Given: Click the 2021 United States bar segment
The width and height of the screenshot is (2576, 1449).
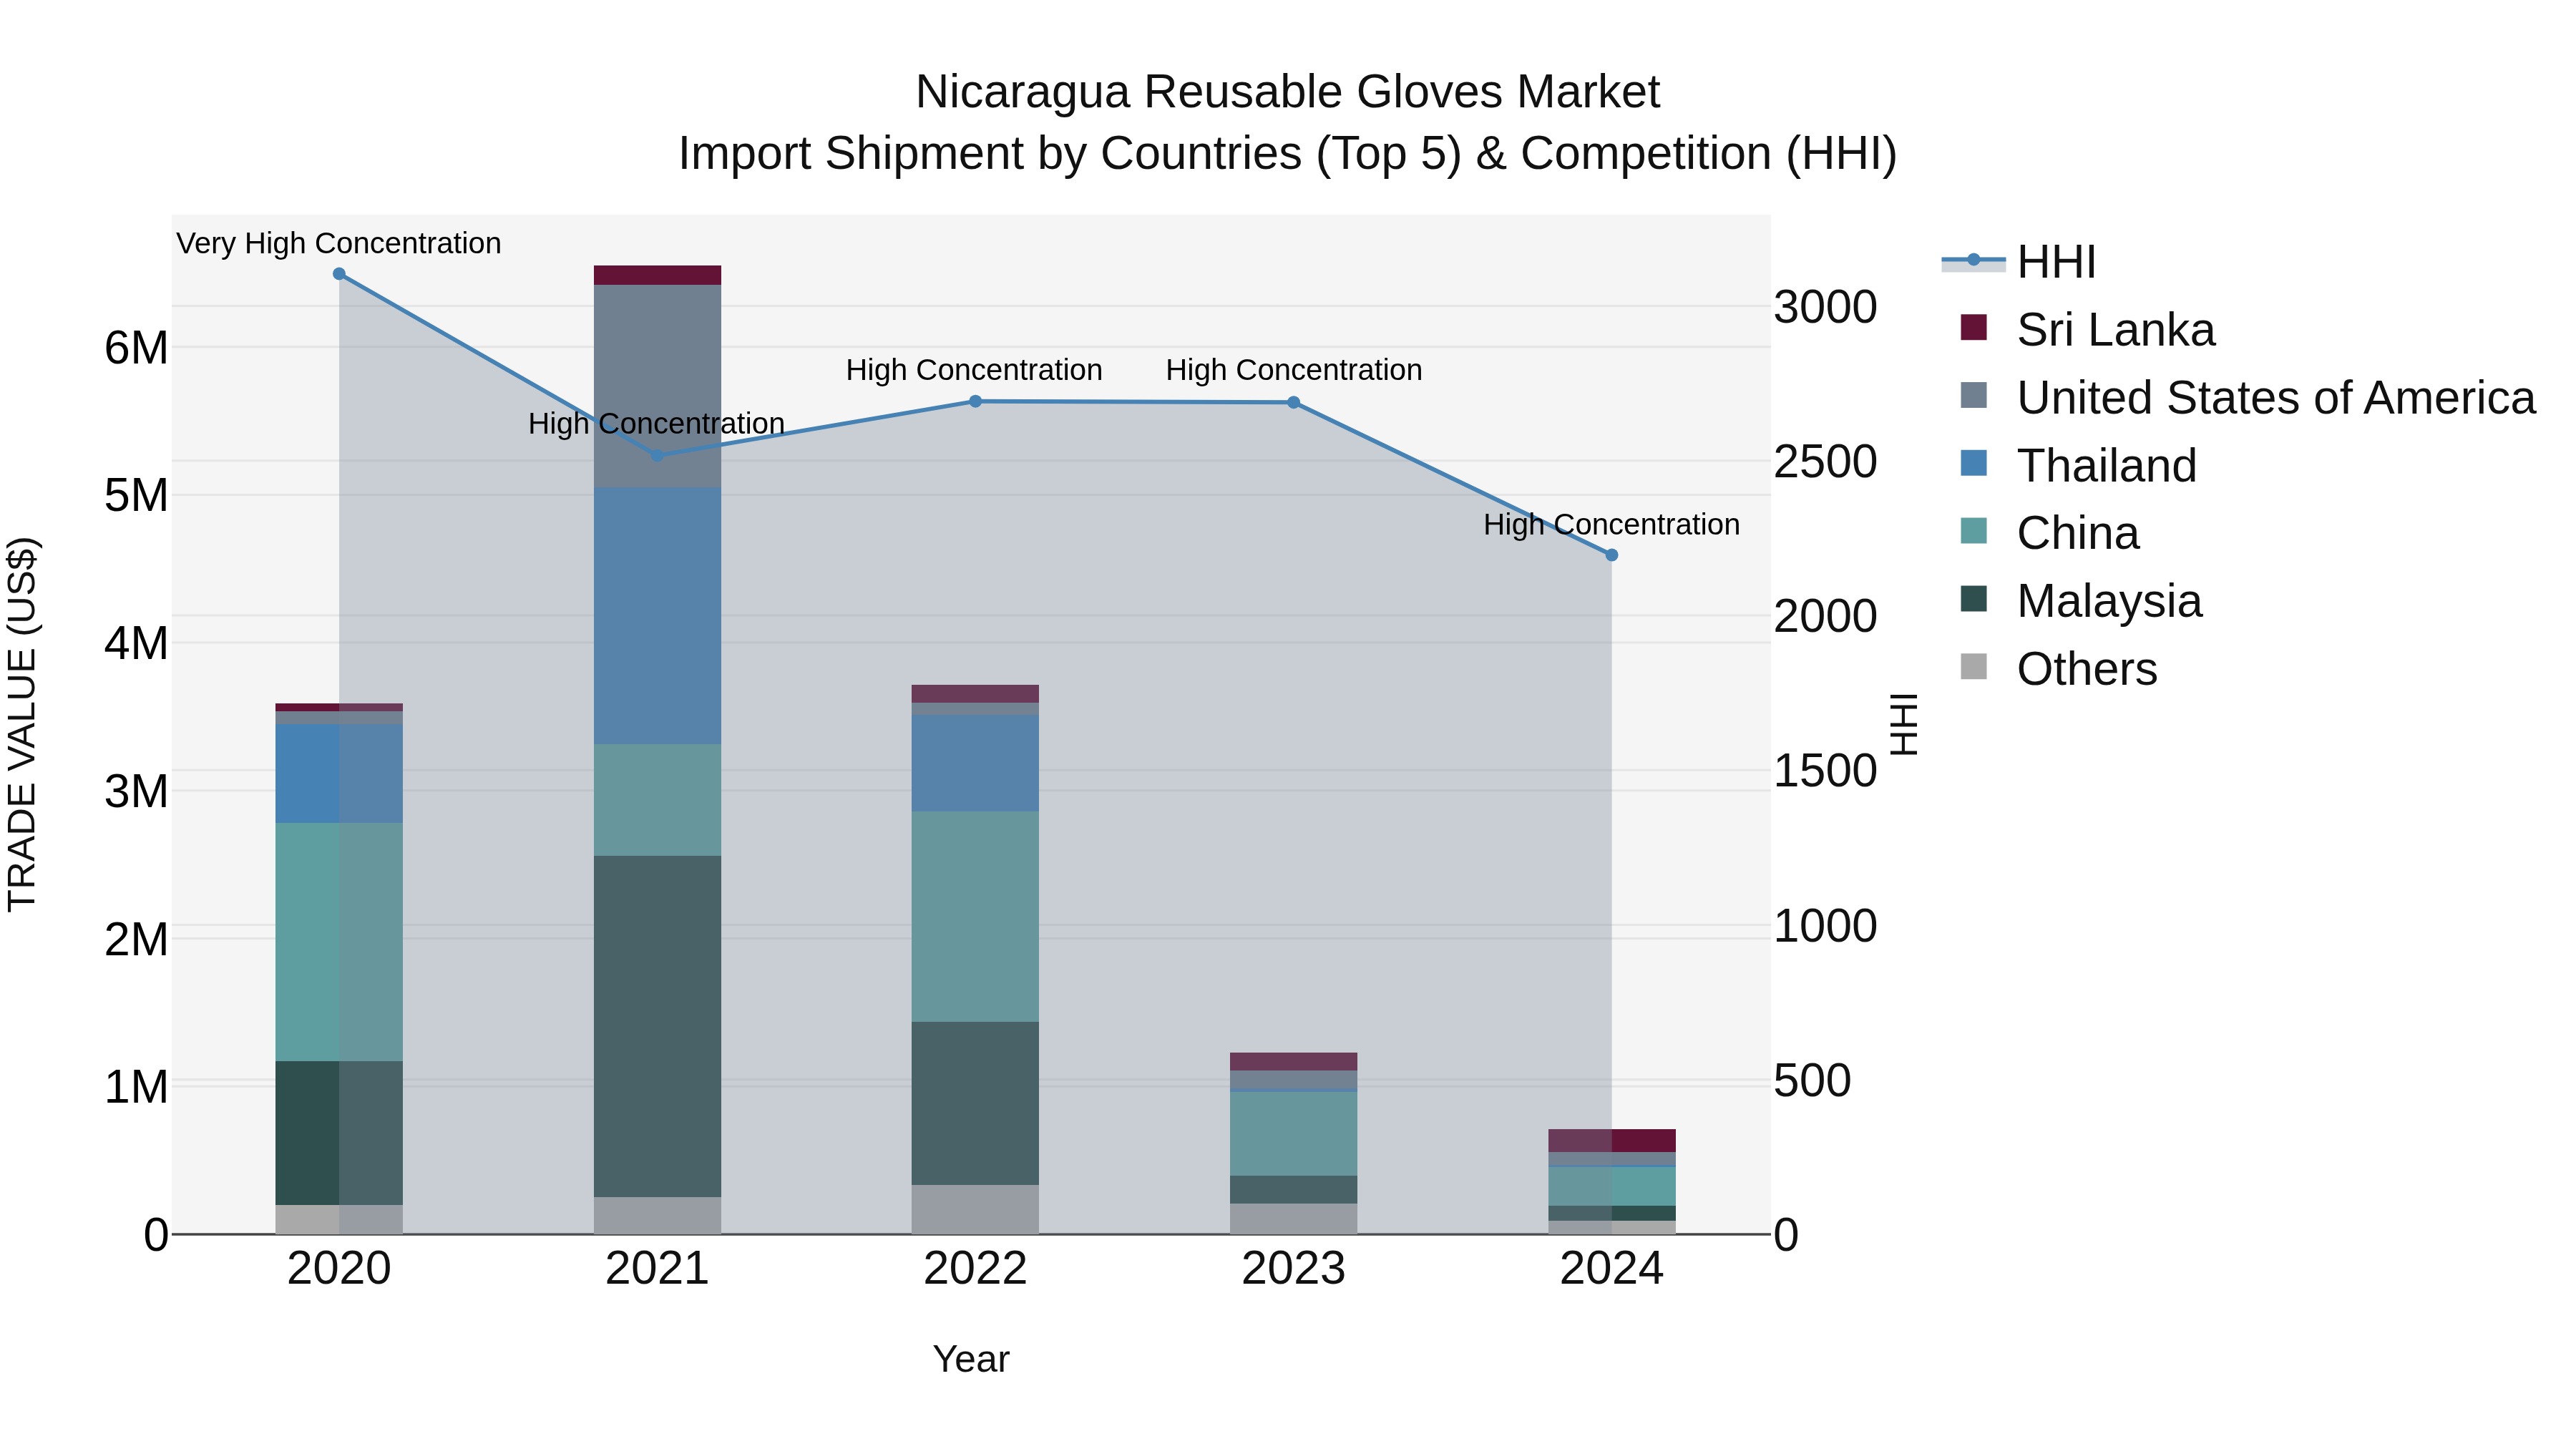Looking at the screenshot, I should tap(657, 387).
